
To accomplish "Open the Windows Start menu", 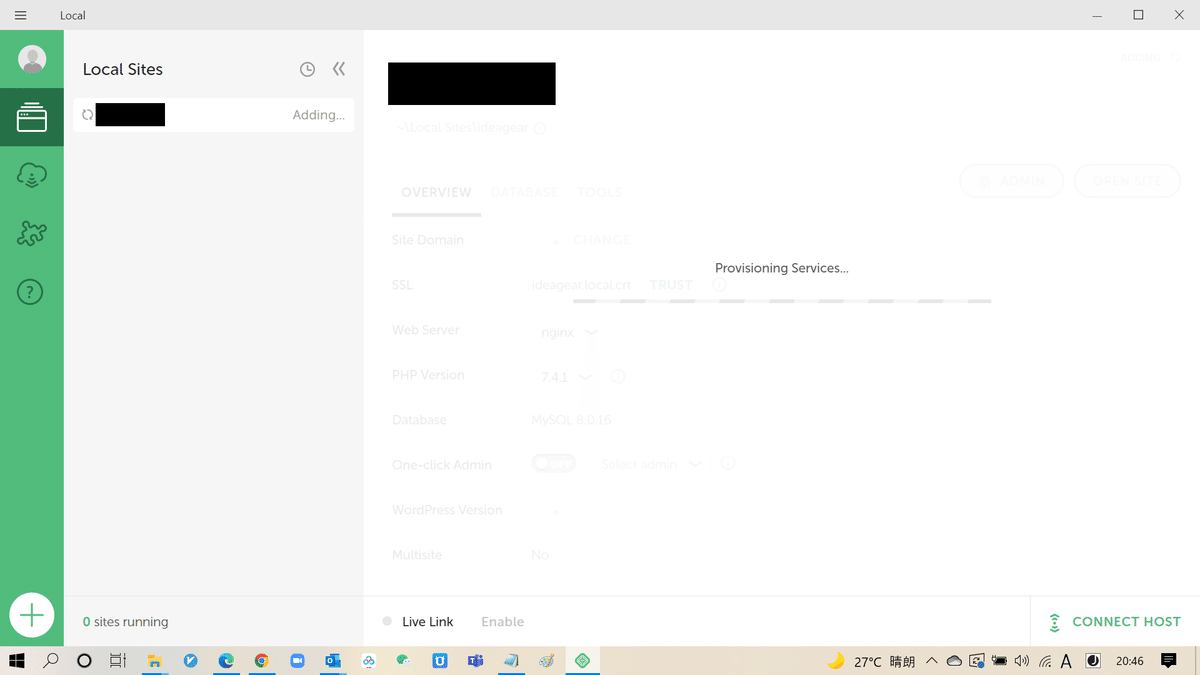I will 17,661.
